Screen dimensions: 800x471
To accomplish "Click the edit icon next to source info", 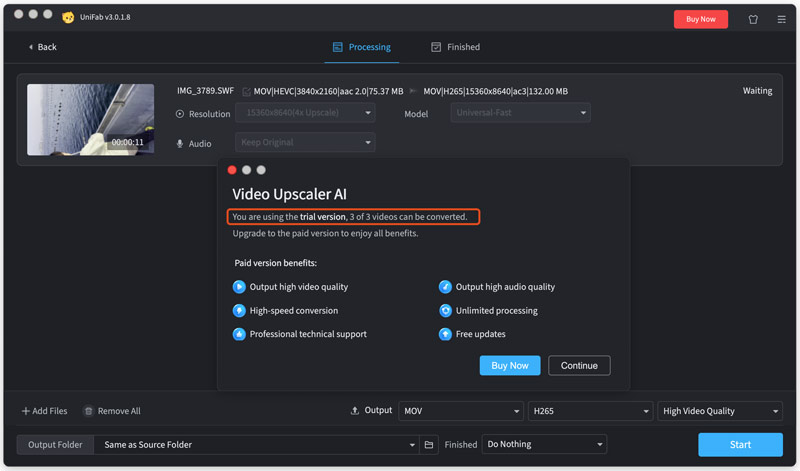I will (246, 92).
